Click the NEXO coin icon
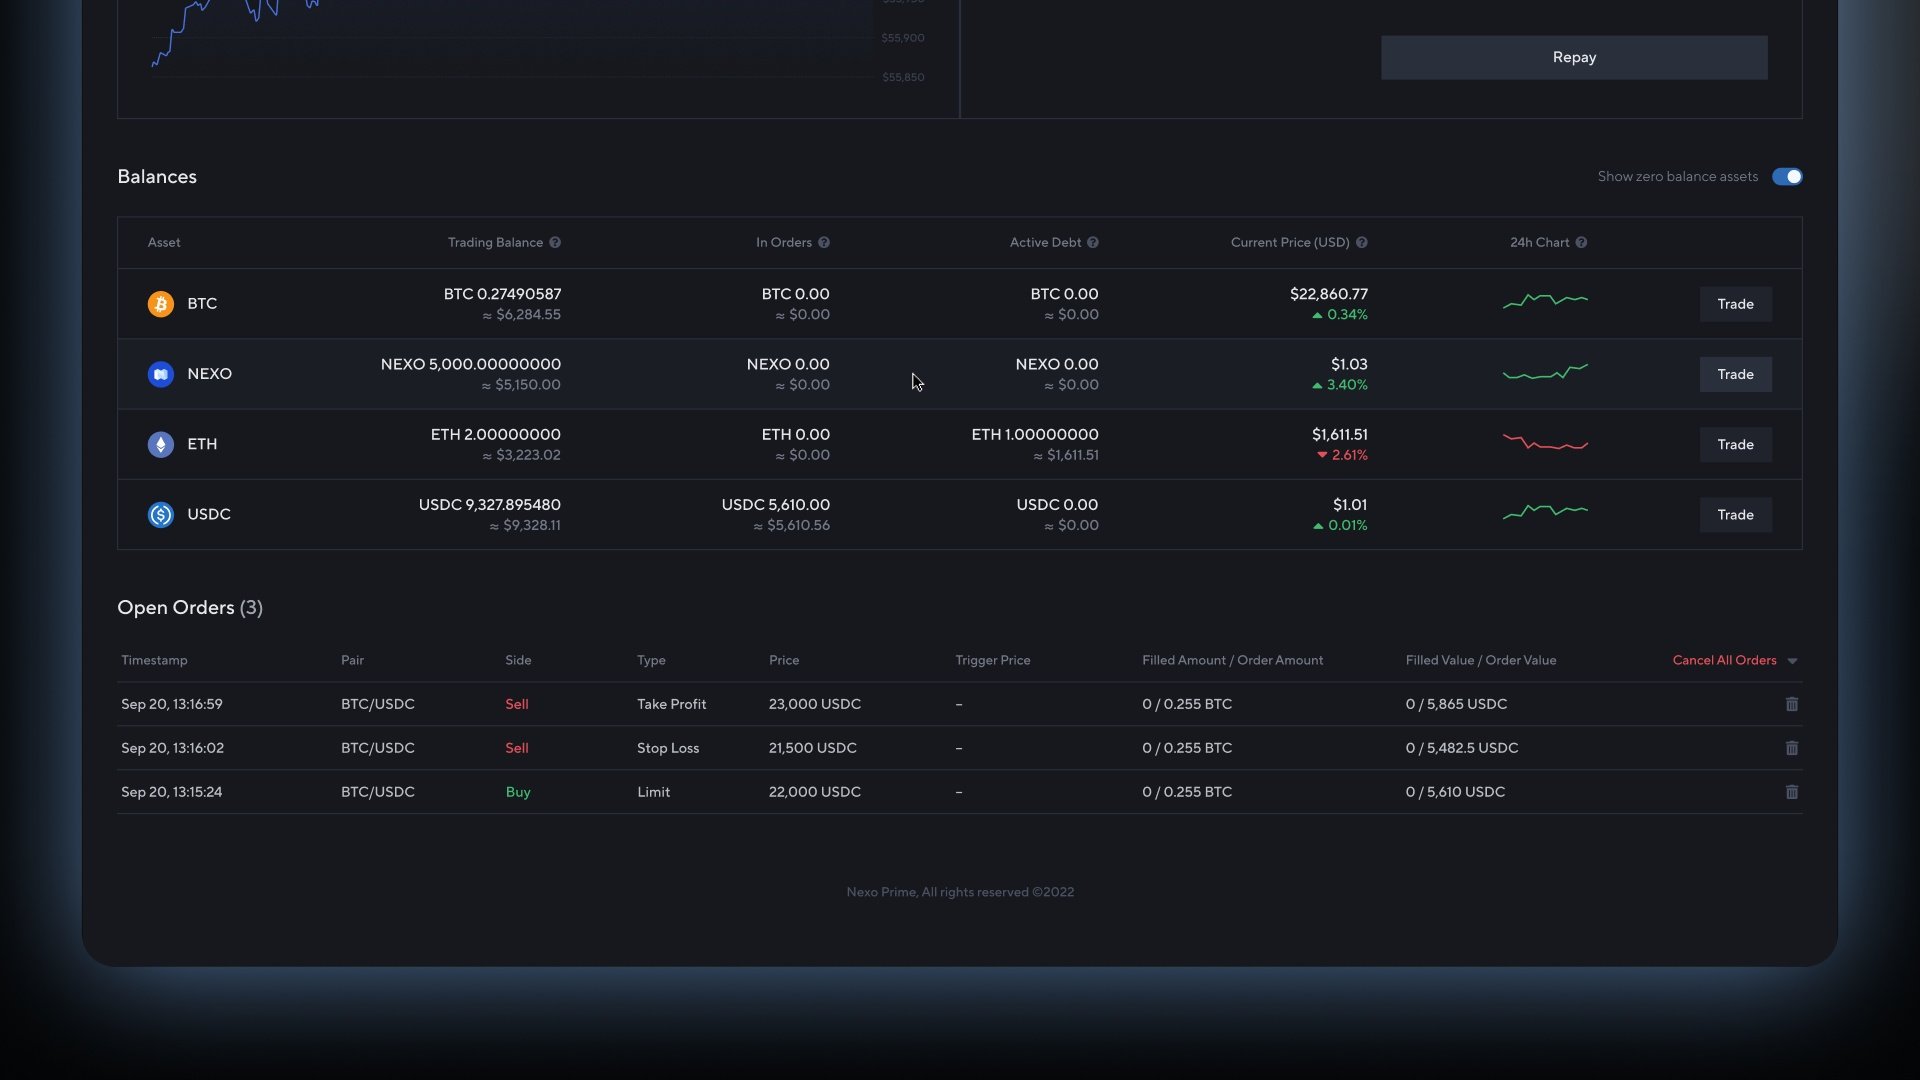The height and width of the screenshot is (1080, 1920). point(160,374)
